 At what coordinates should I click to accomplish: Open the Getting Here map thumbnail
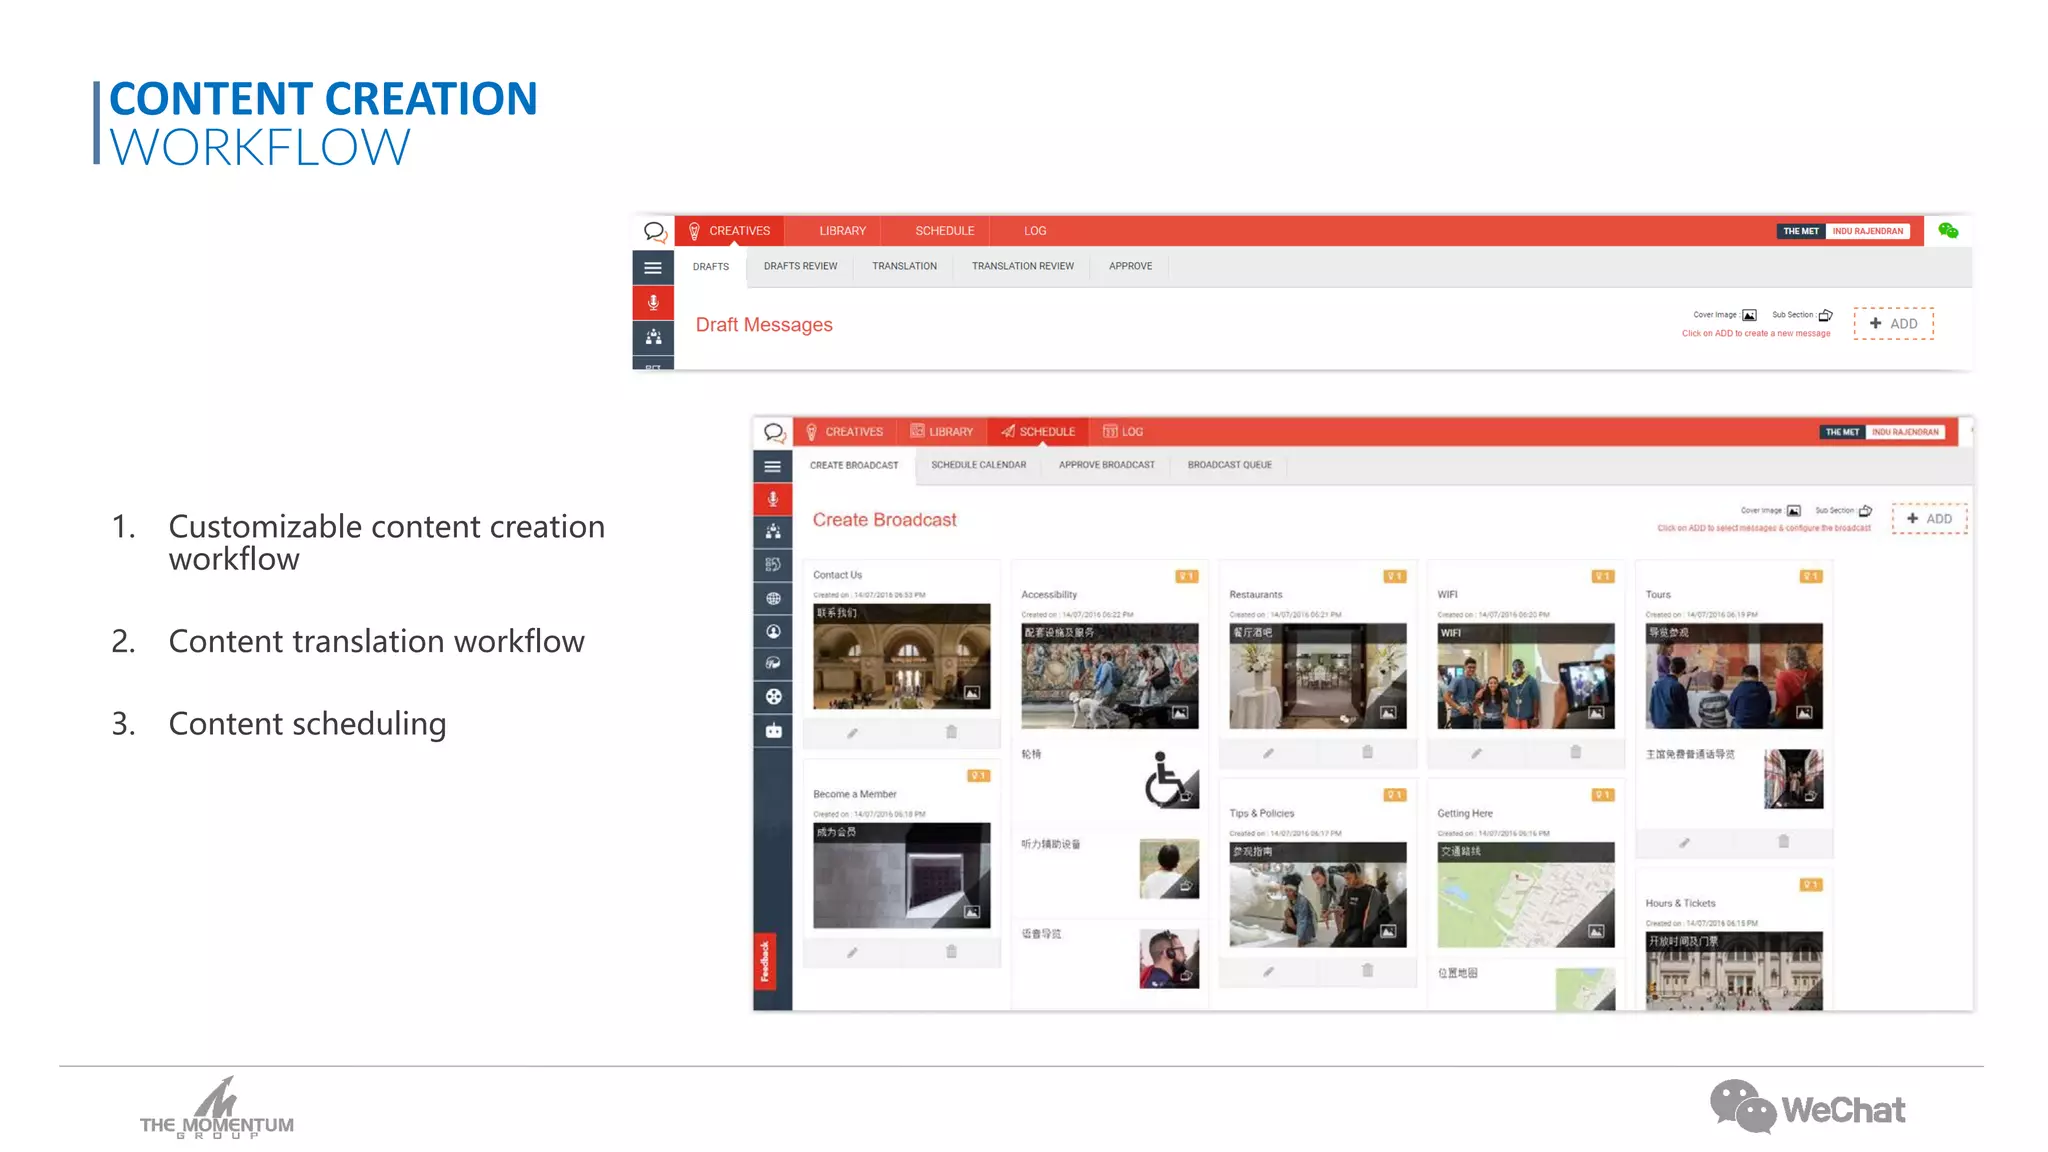[1525, 894]
